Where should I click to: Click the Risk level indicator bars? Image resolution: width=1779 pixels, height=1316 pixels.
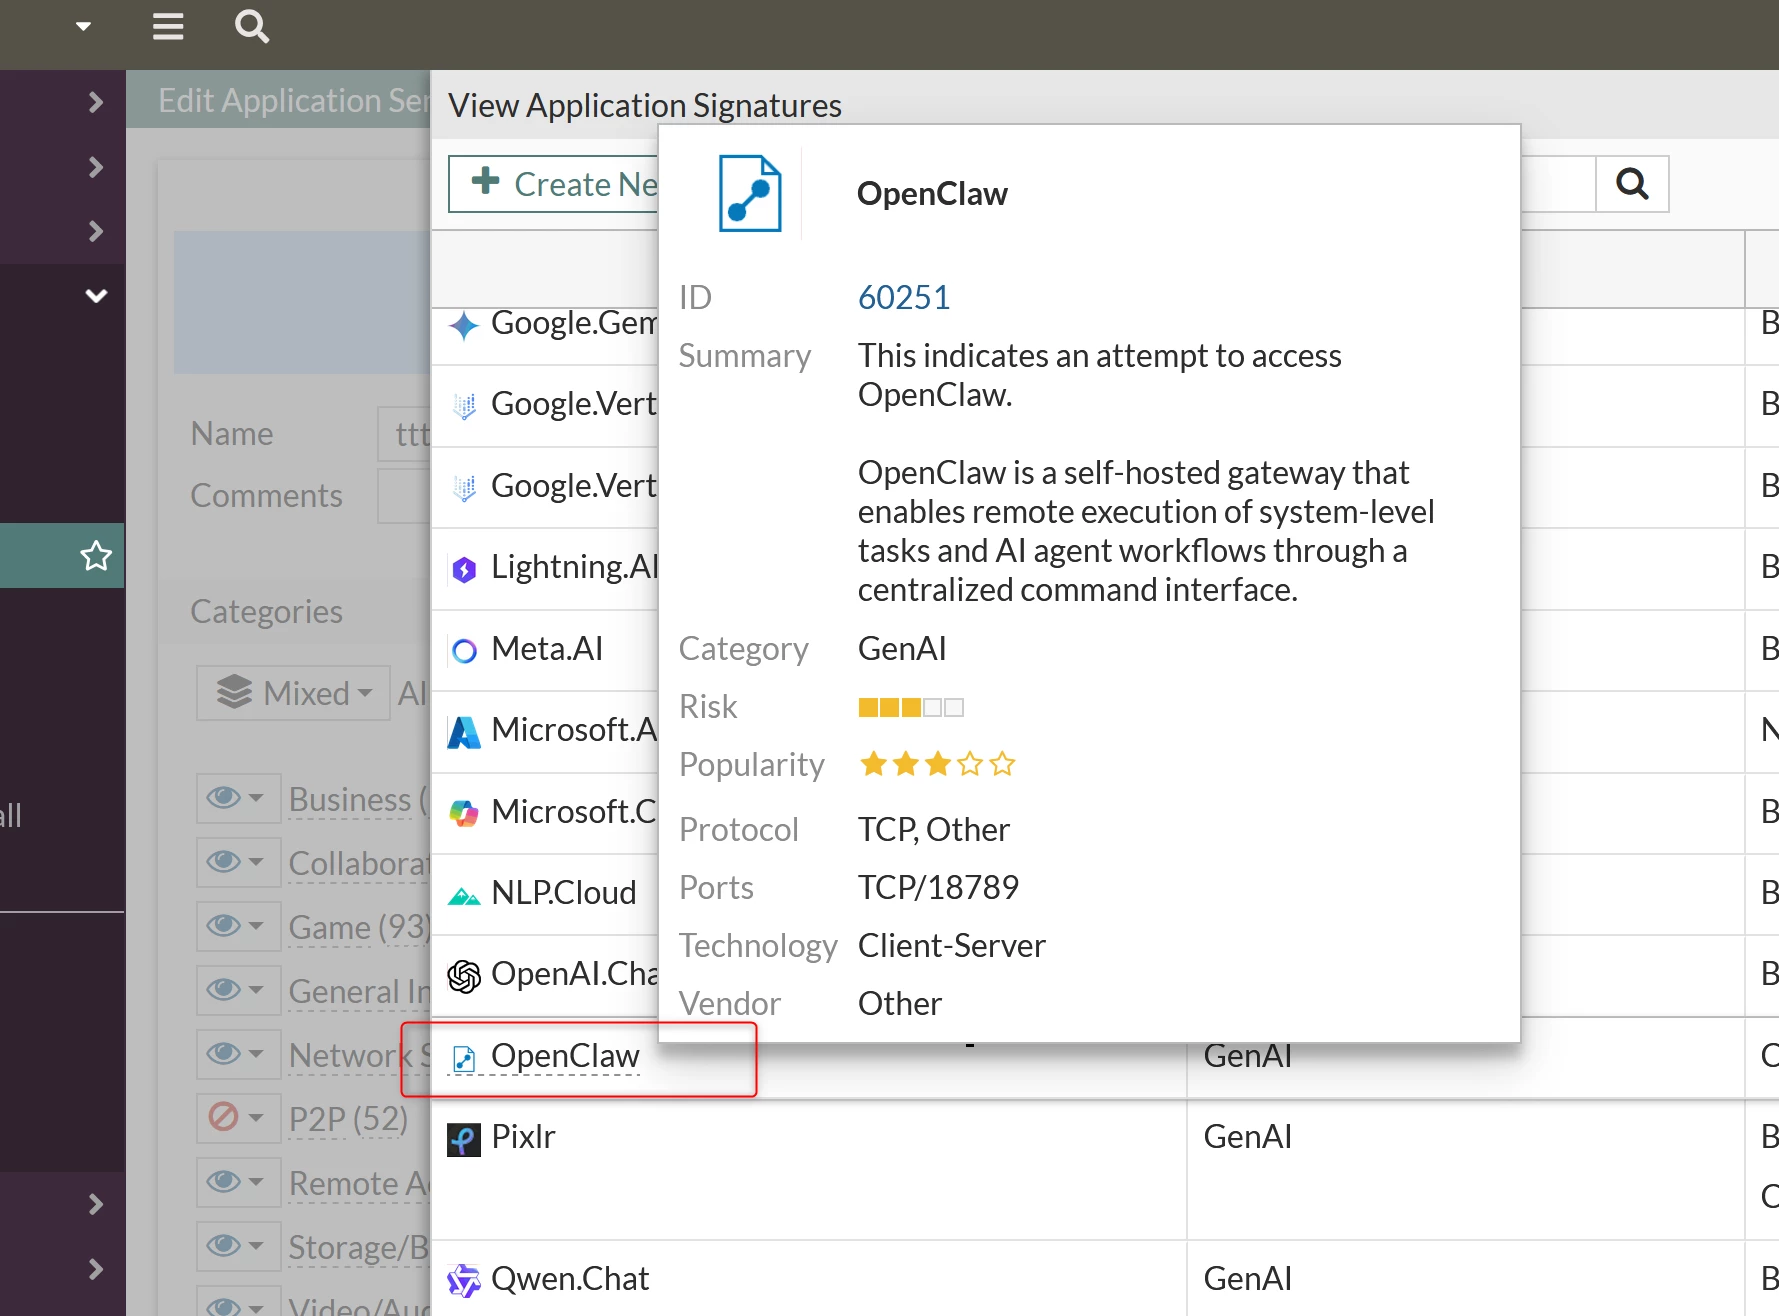tap(911, 708)
